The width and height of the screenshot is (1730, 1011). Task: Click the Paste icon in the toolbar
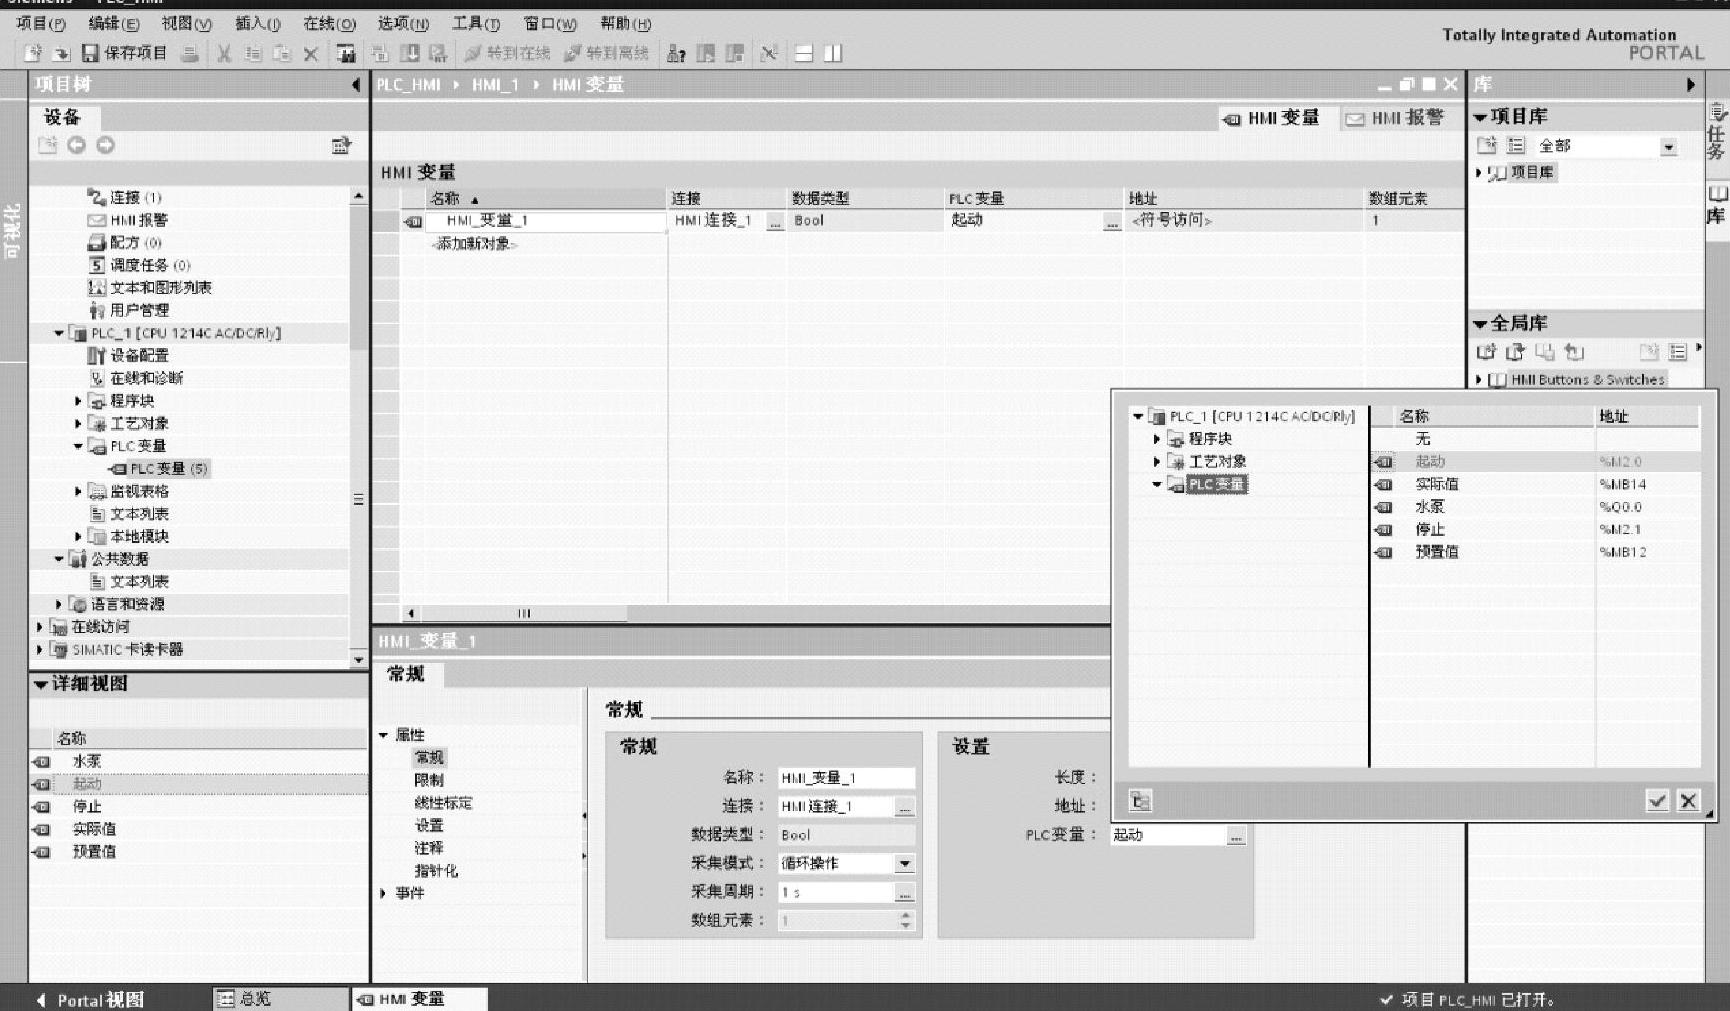(282, 53)
